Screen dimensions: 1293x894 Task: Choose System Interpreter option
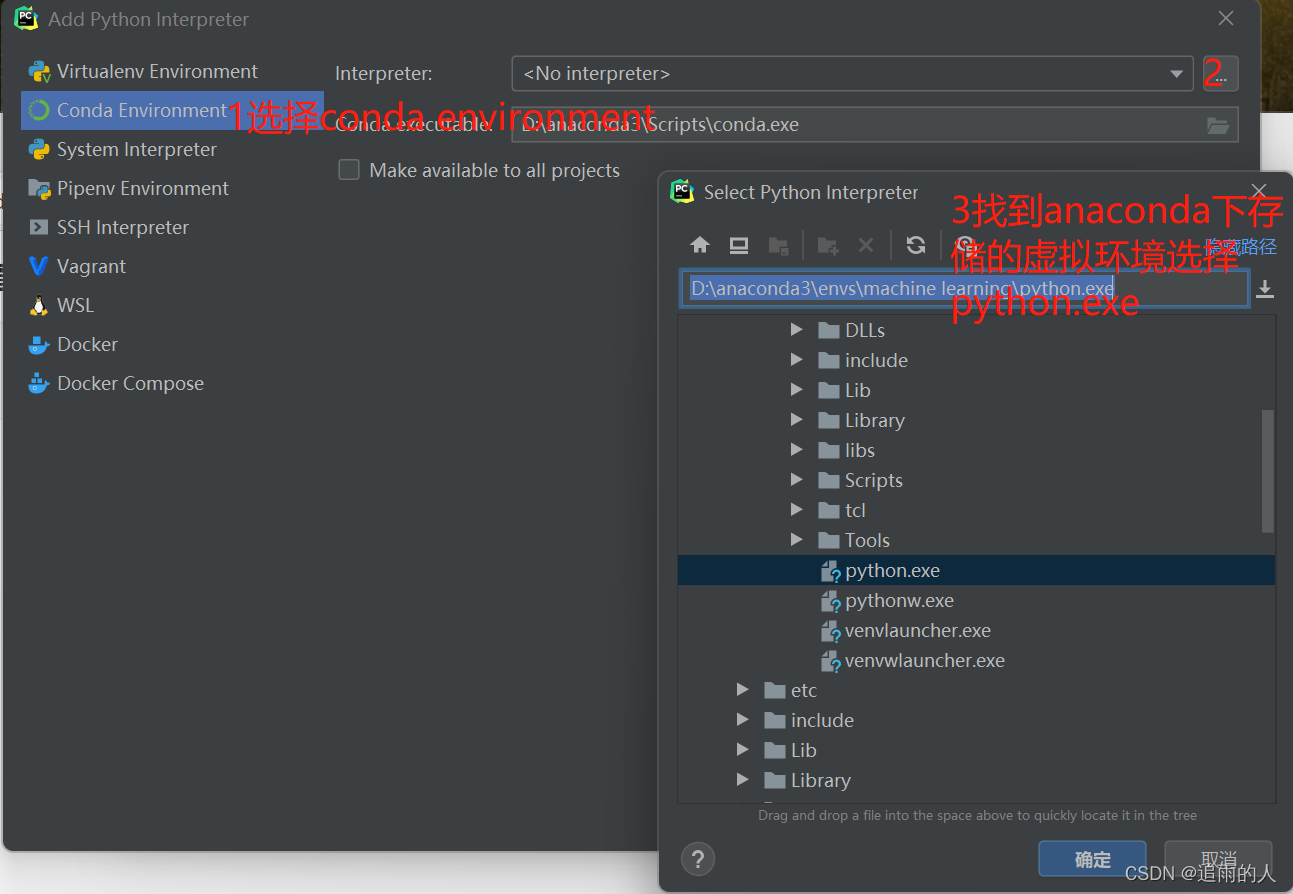coord(172,149)
